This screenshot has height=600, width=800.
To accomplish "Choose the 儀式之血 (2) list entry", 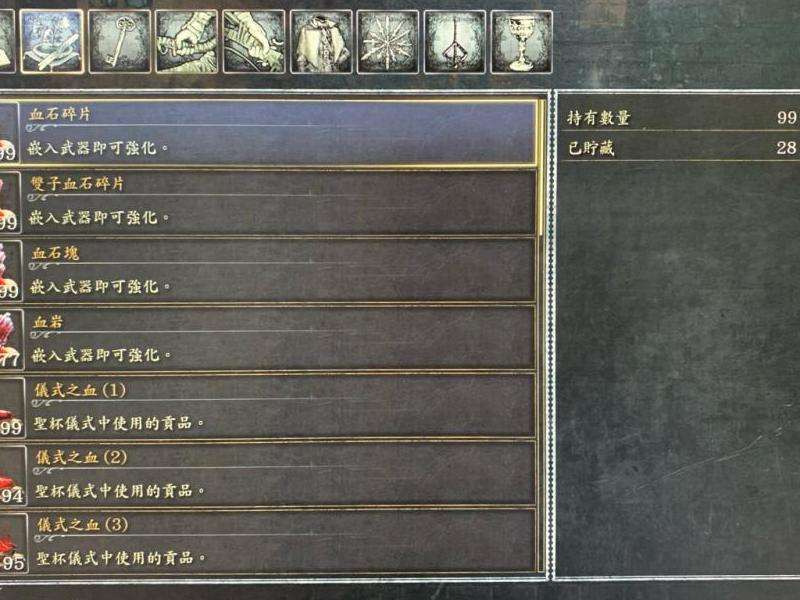I will [x=268, y=474].
